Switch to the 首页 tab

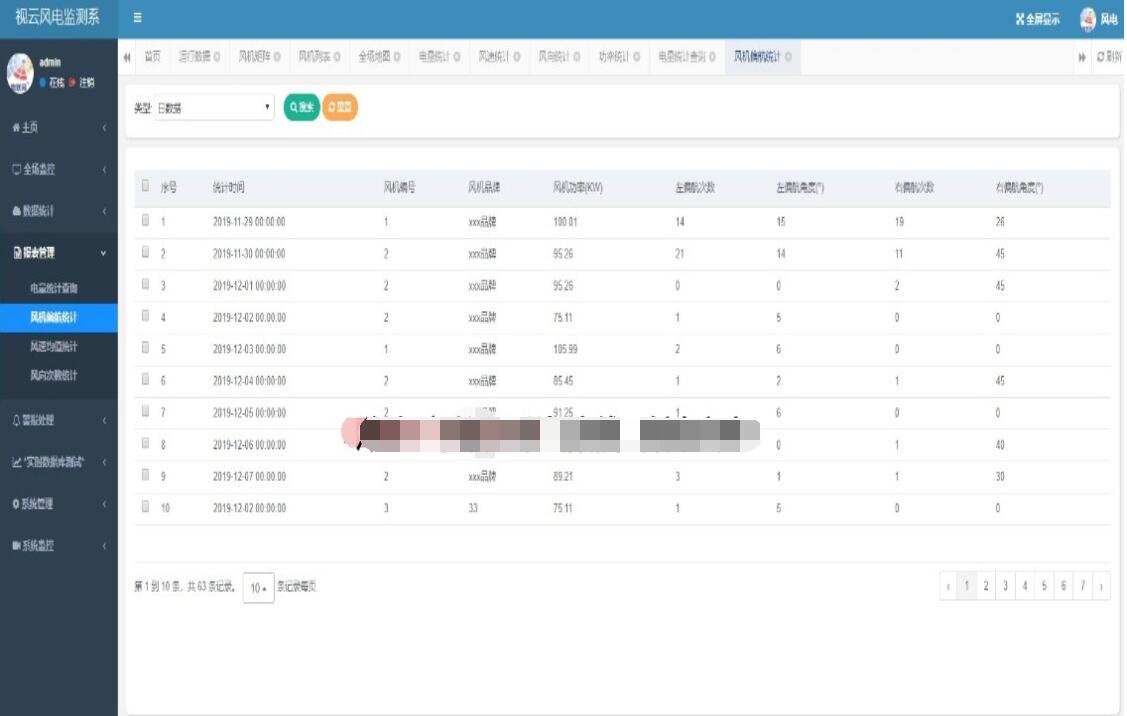coord(152,57)
